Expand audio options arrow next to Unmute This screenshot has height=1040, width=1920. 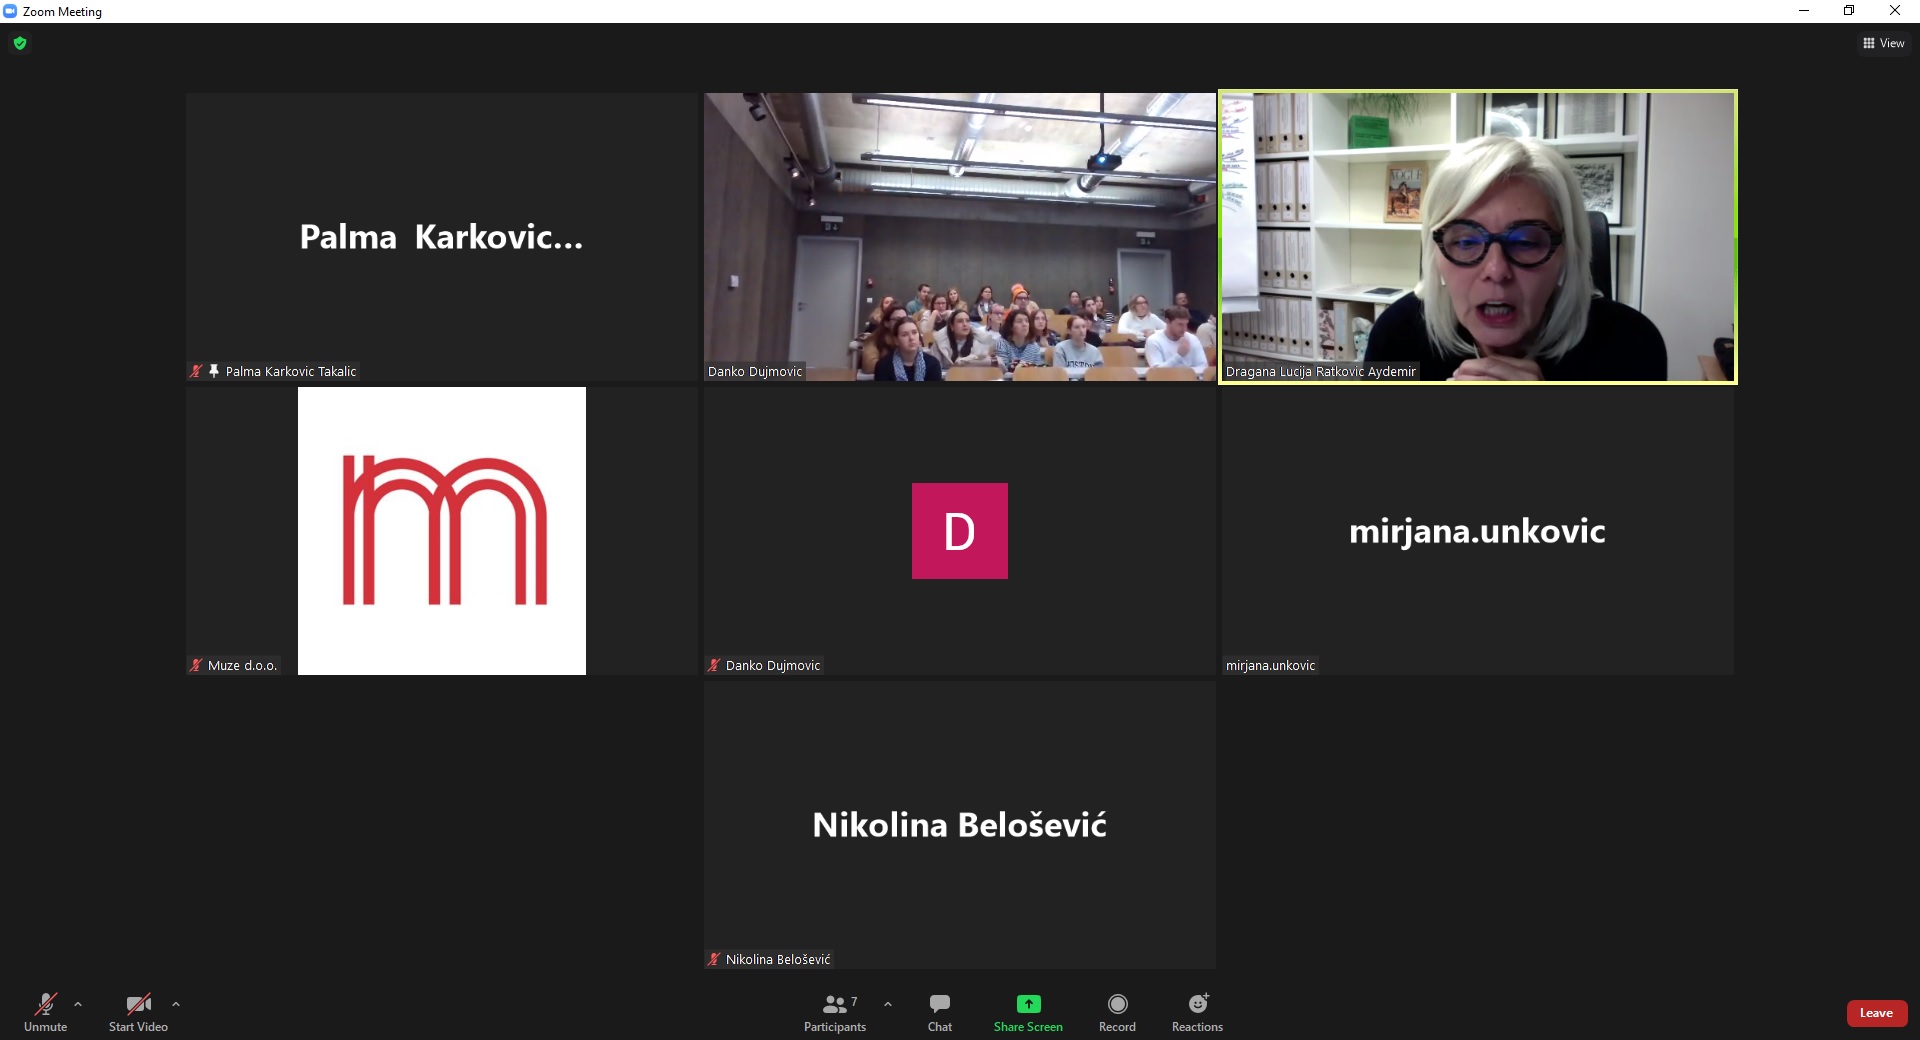[78, 1004]
